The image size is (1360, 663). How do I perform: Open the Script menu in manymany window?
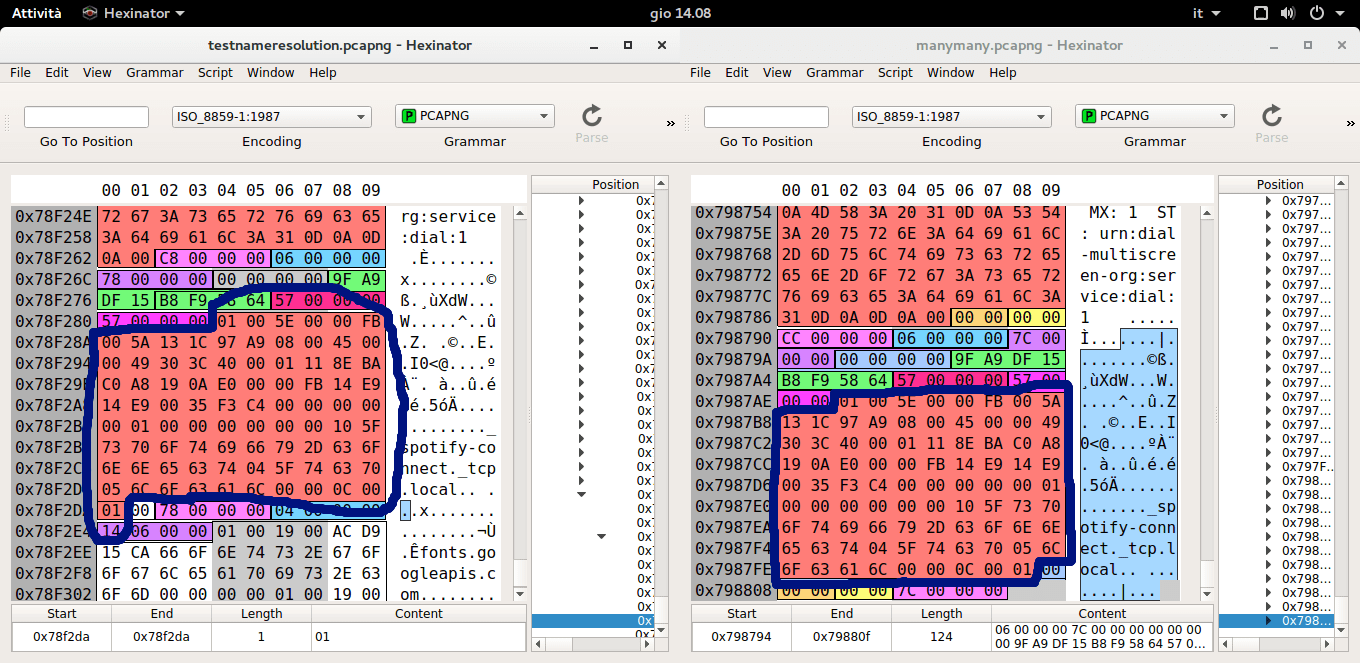click(895, 72)
